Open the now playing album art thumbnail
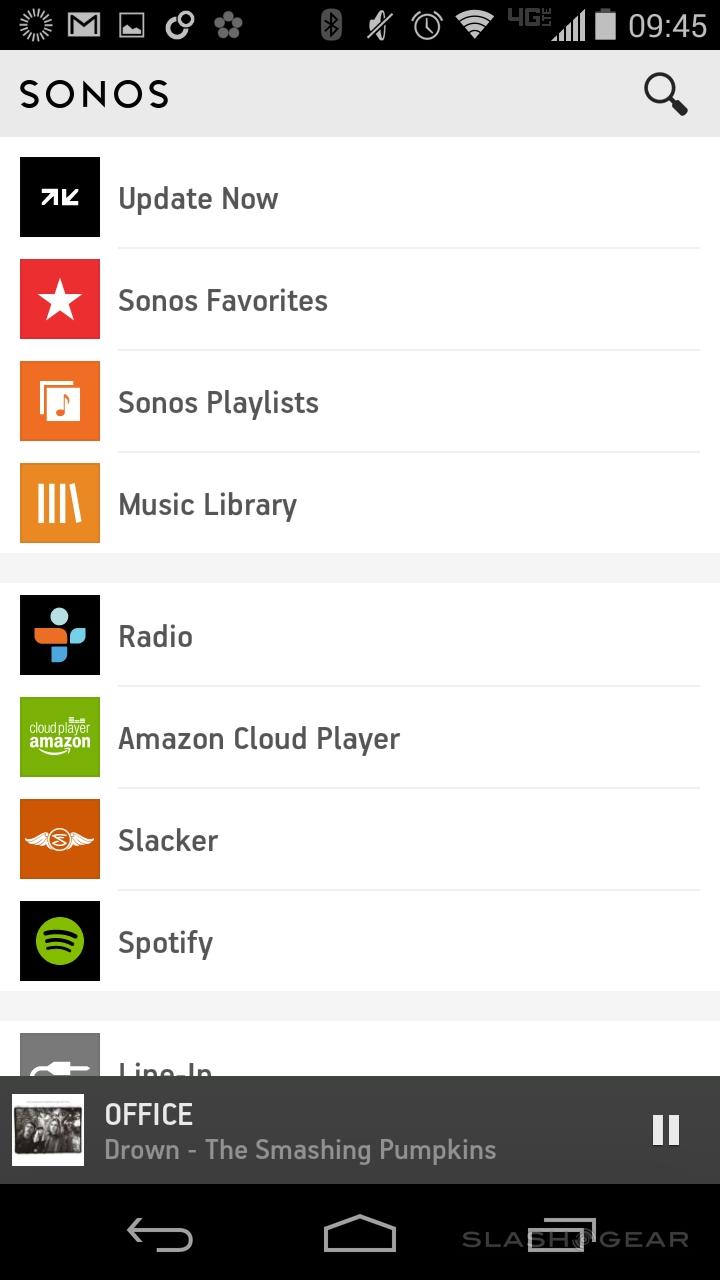Screen dimensions: 720x1280 (x=48, y=1130)
